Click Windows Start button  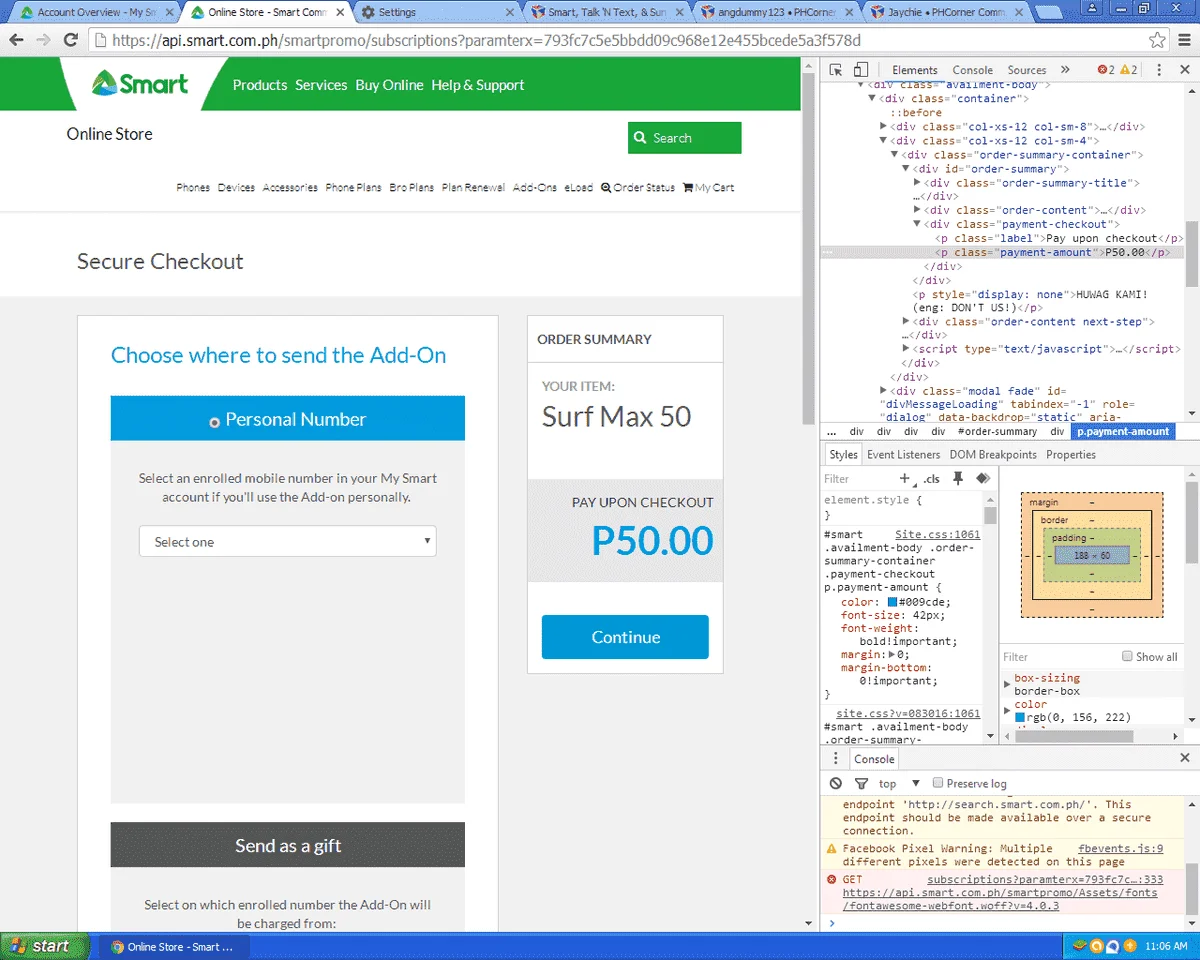pos(43,946)
